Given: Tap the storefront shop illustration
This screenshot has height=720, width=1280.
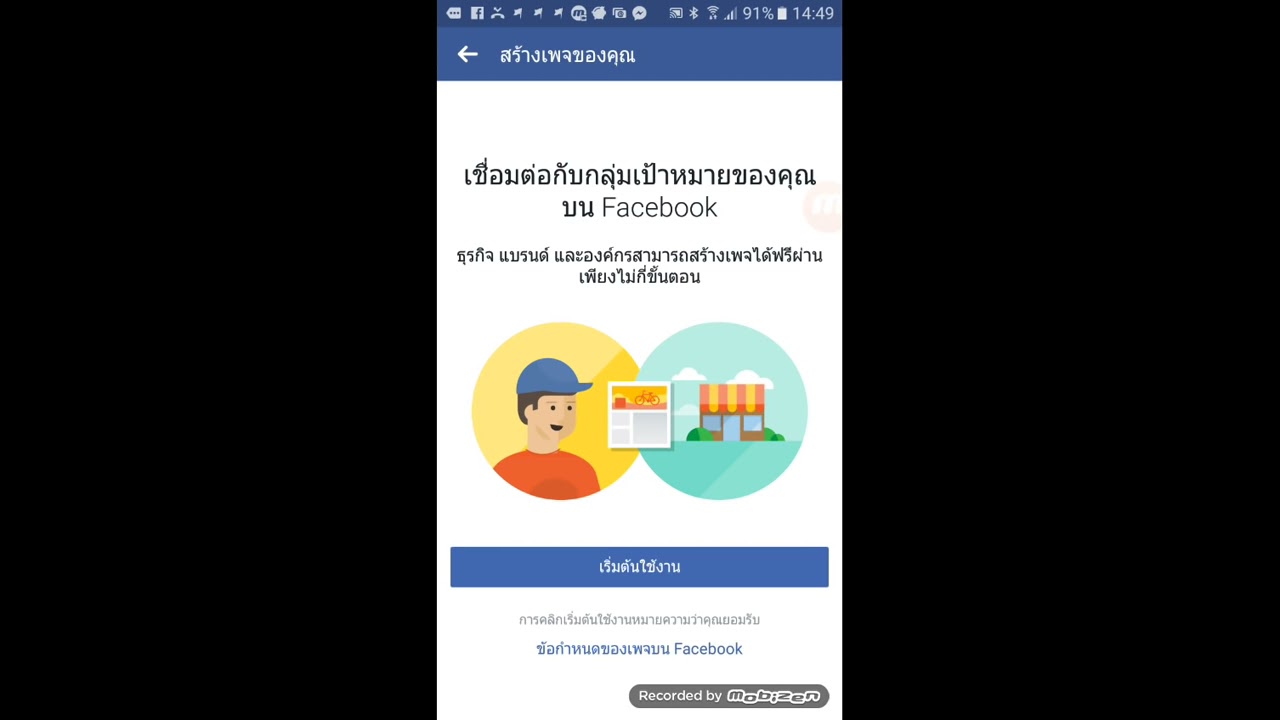Looking at the screenshot, I should (x=732, y=410).
